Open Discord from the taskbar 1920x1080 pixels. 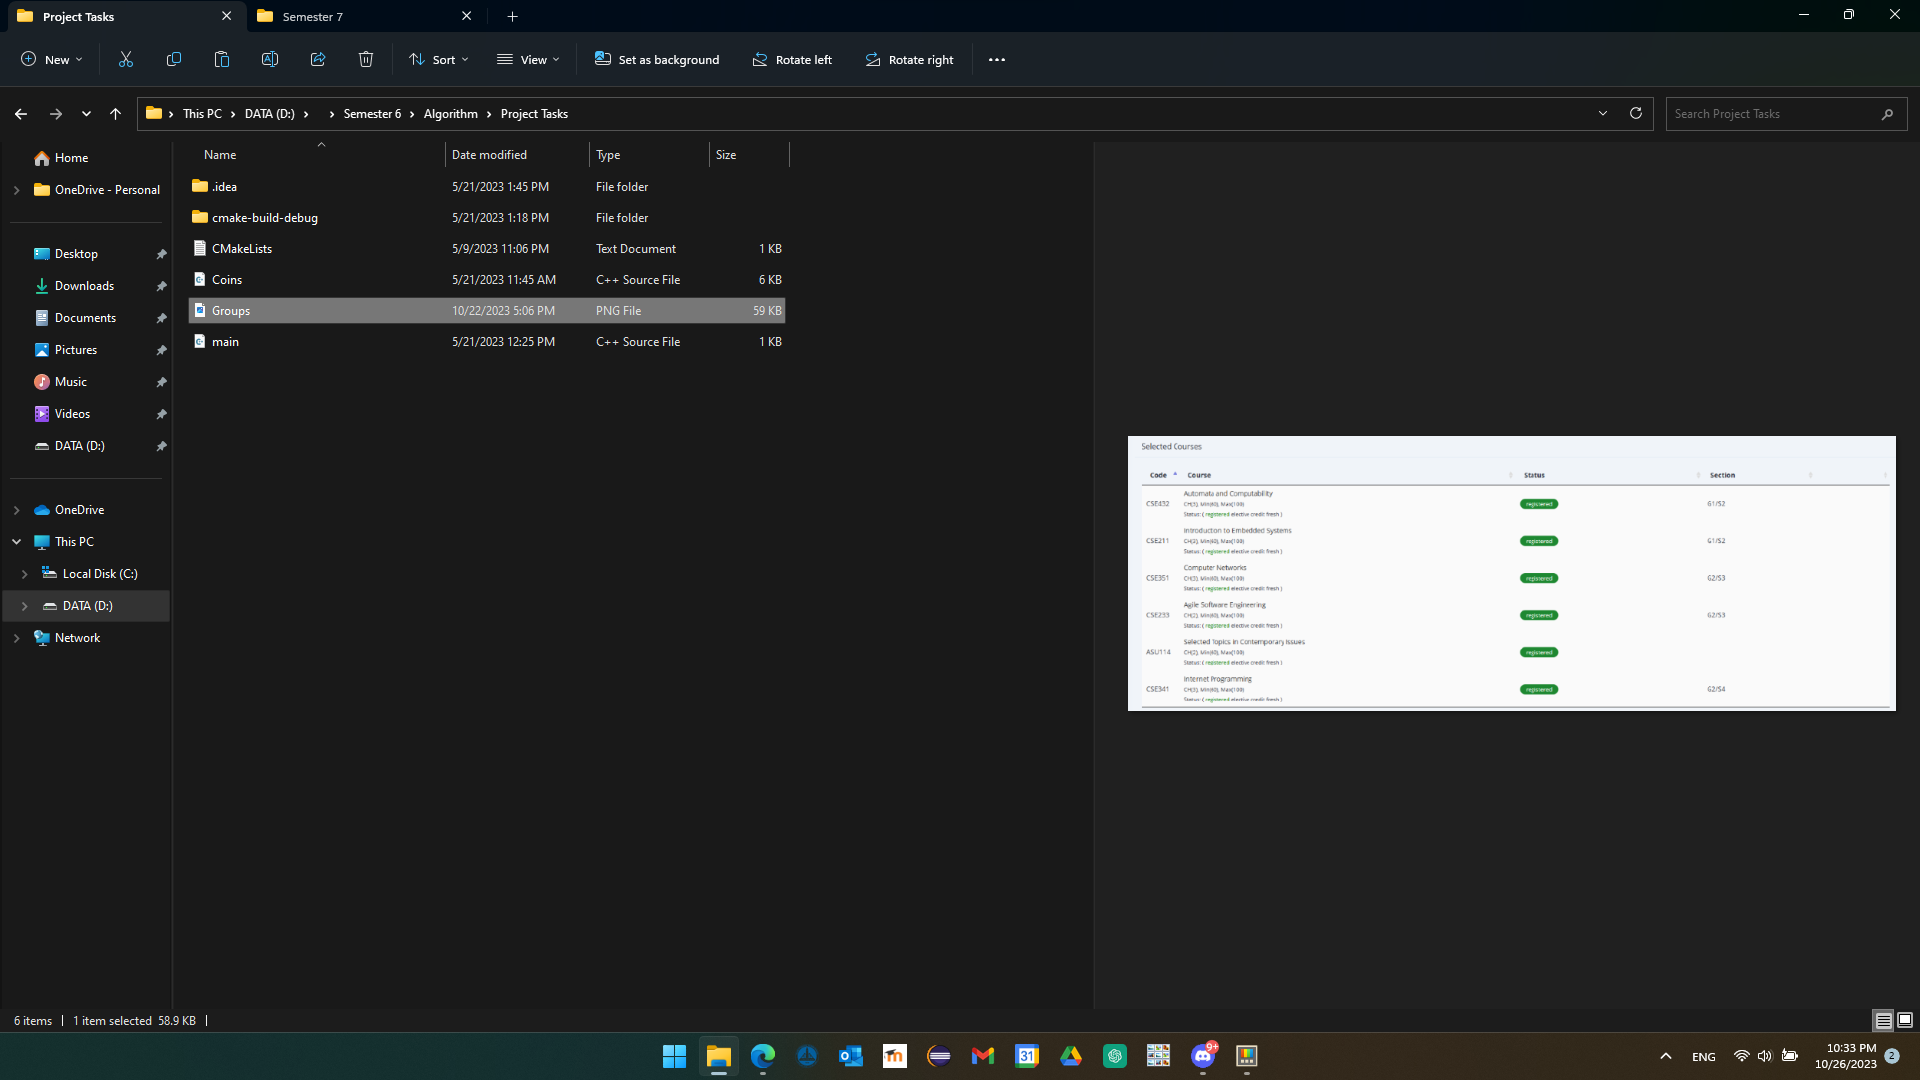tap(1203, 1057)
